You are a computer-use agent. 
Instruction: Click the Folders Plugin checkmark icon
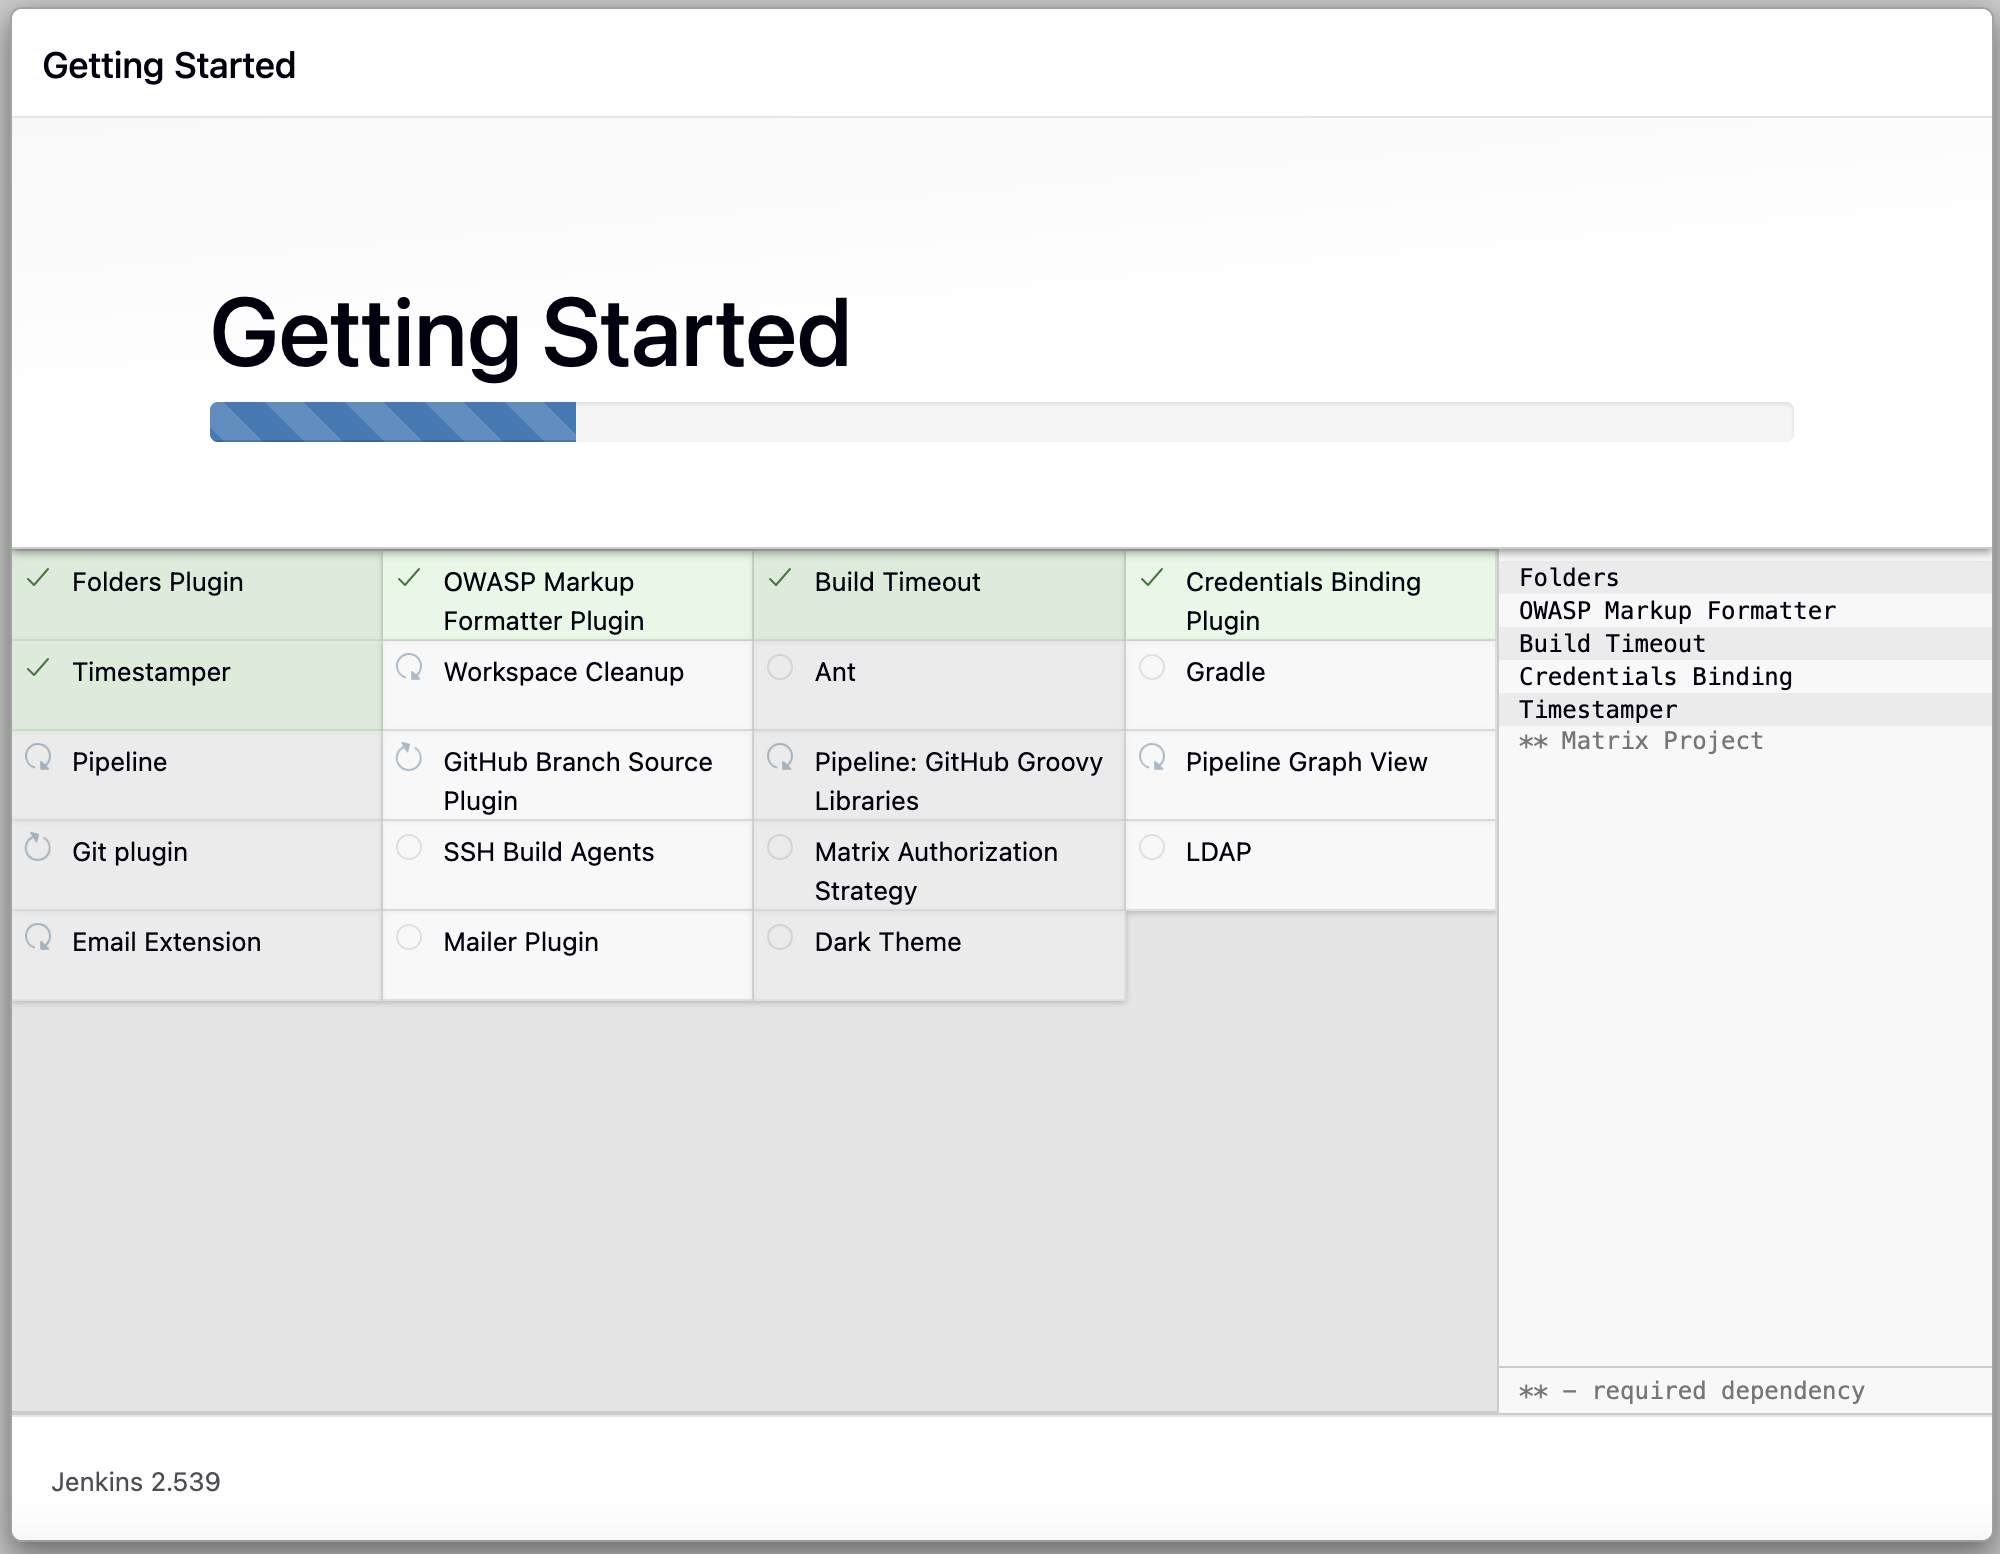(x=38, y=579)
